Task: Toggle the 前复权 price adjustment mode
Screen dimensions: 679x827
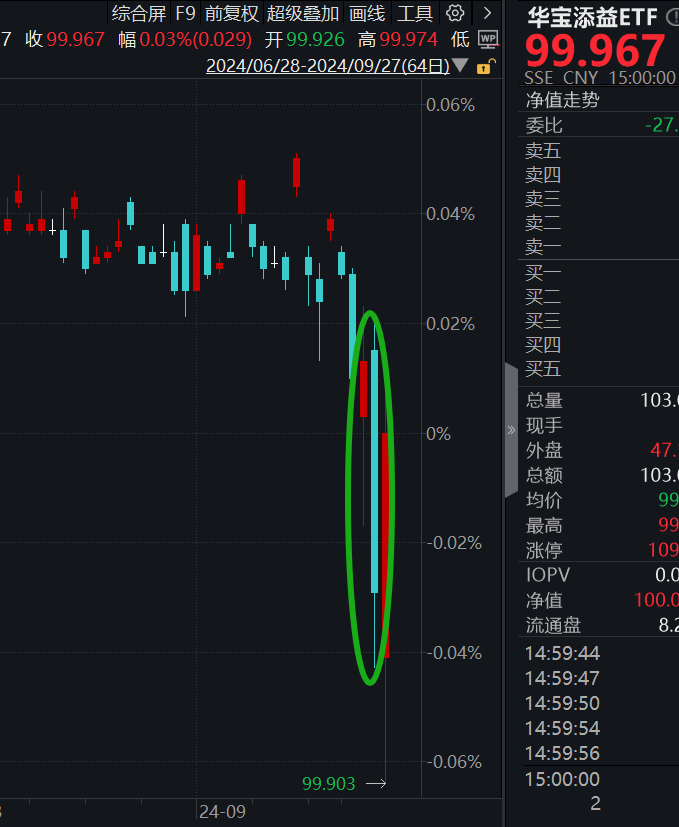Action: 231,13
